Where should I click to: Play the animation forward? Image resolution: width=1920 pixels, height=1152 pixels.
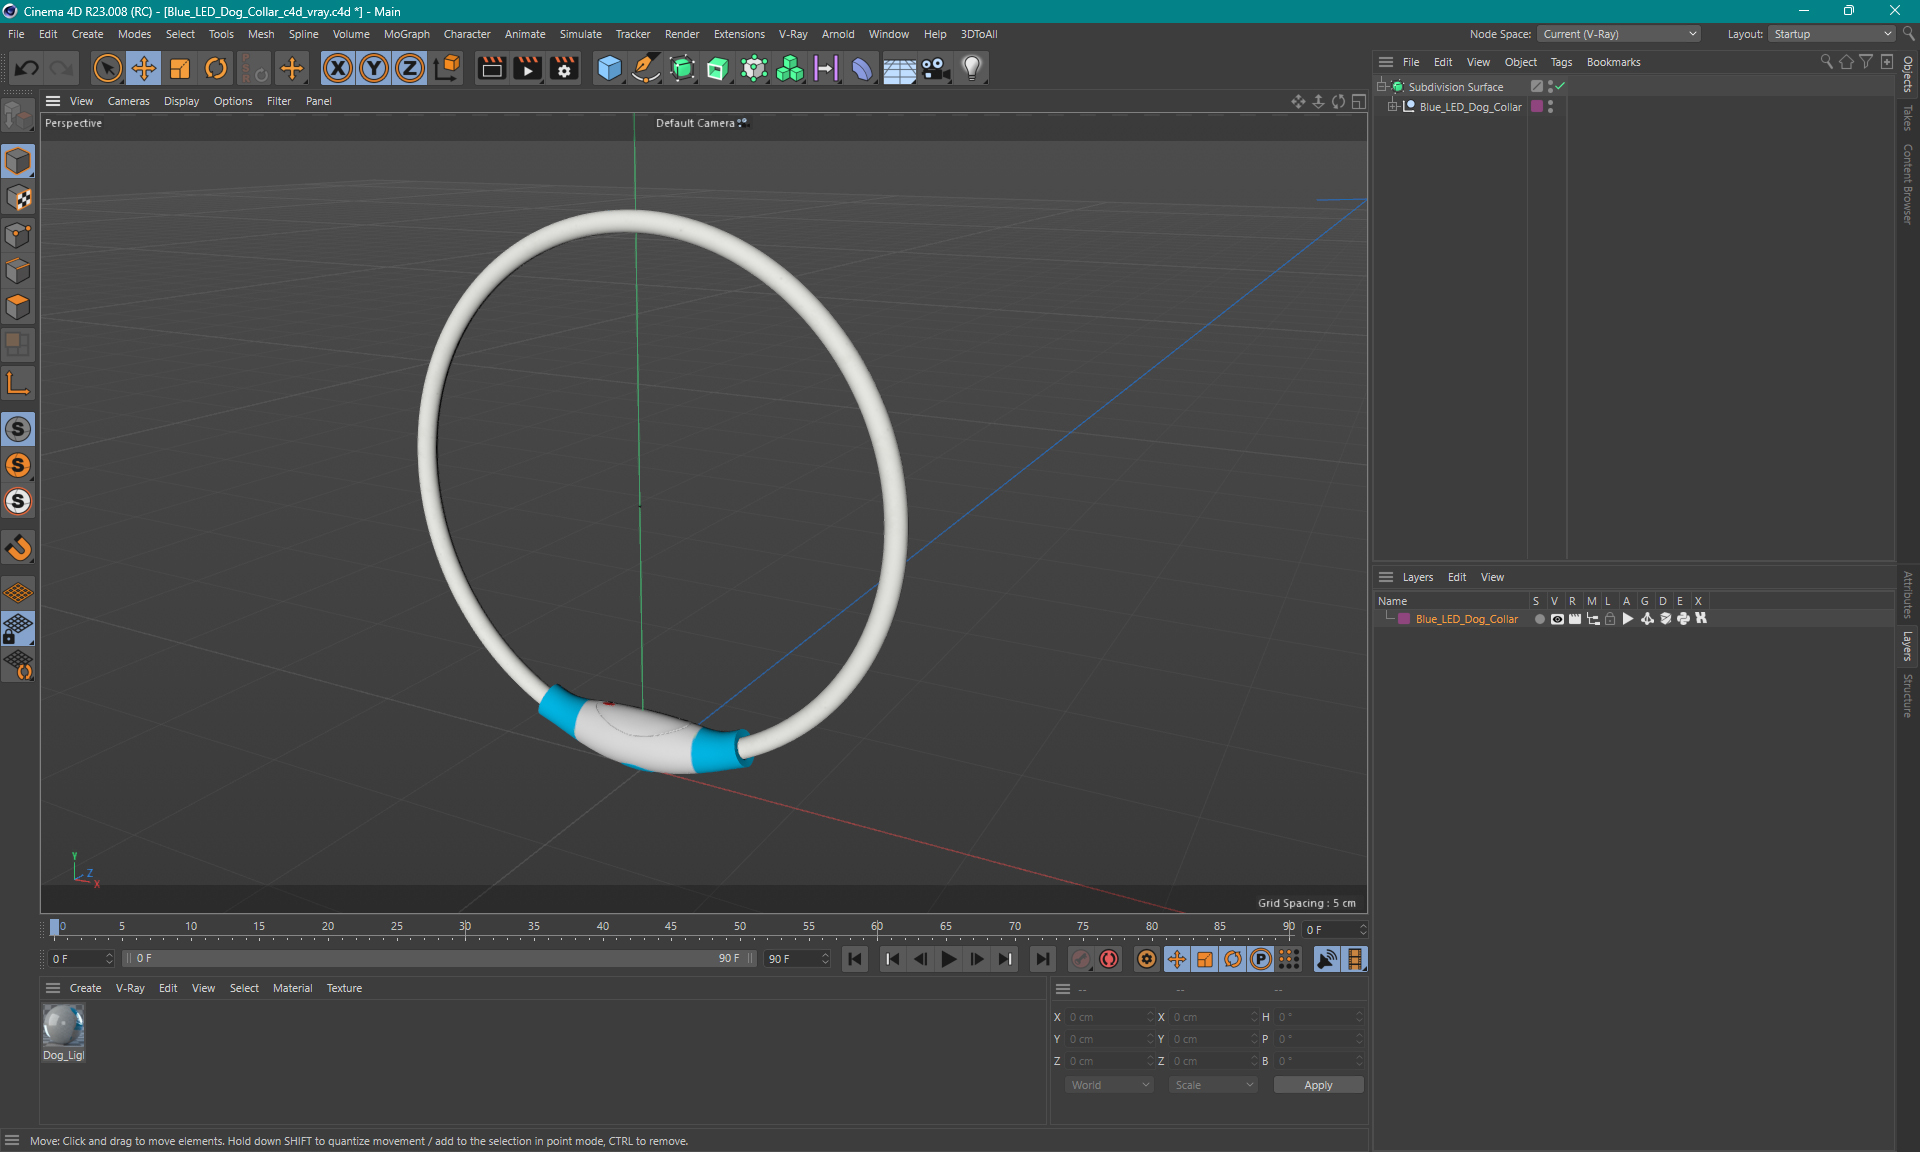click(948, 959)
